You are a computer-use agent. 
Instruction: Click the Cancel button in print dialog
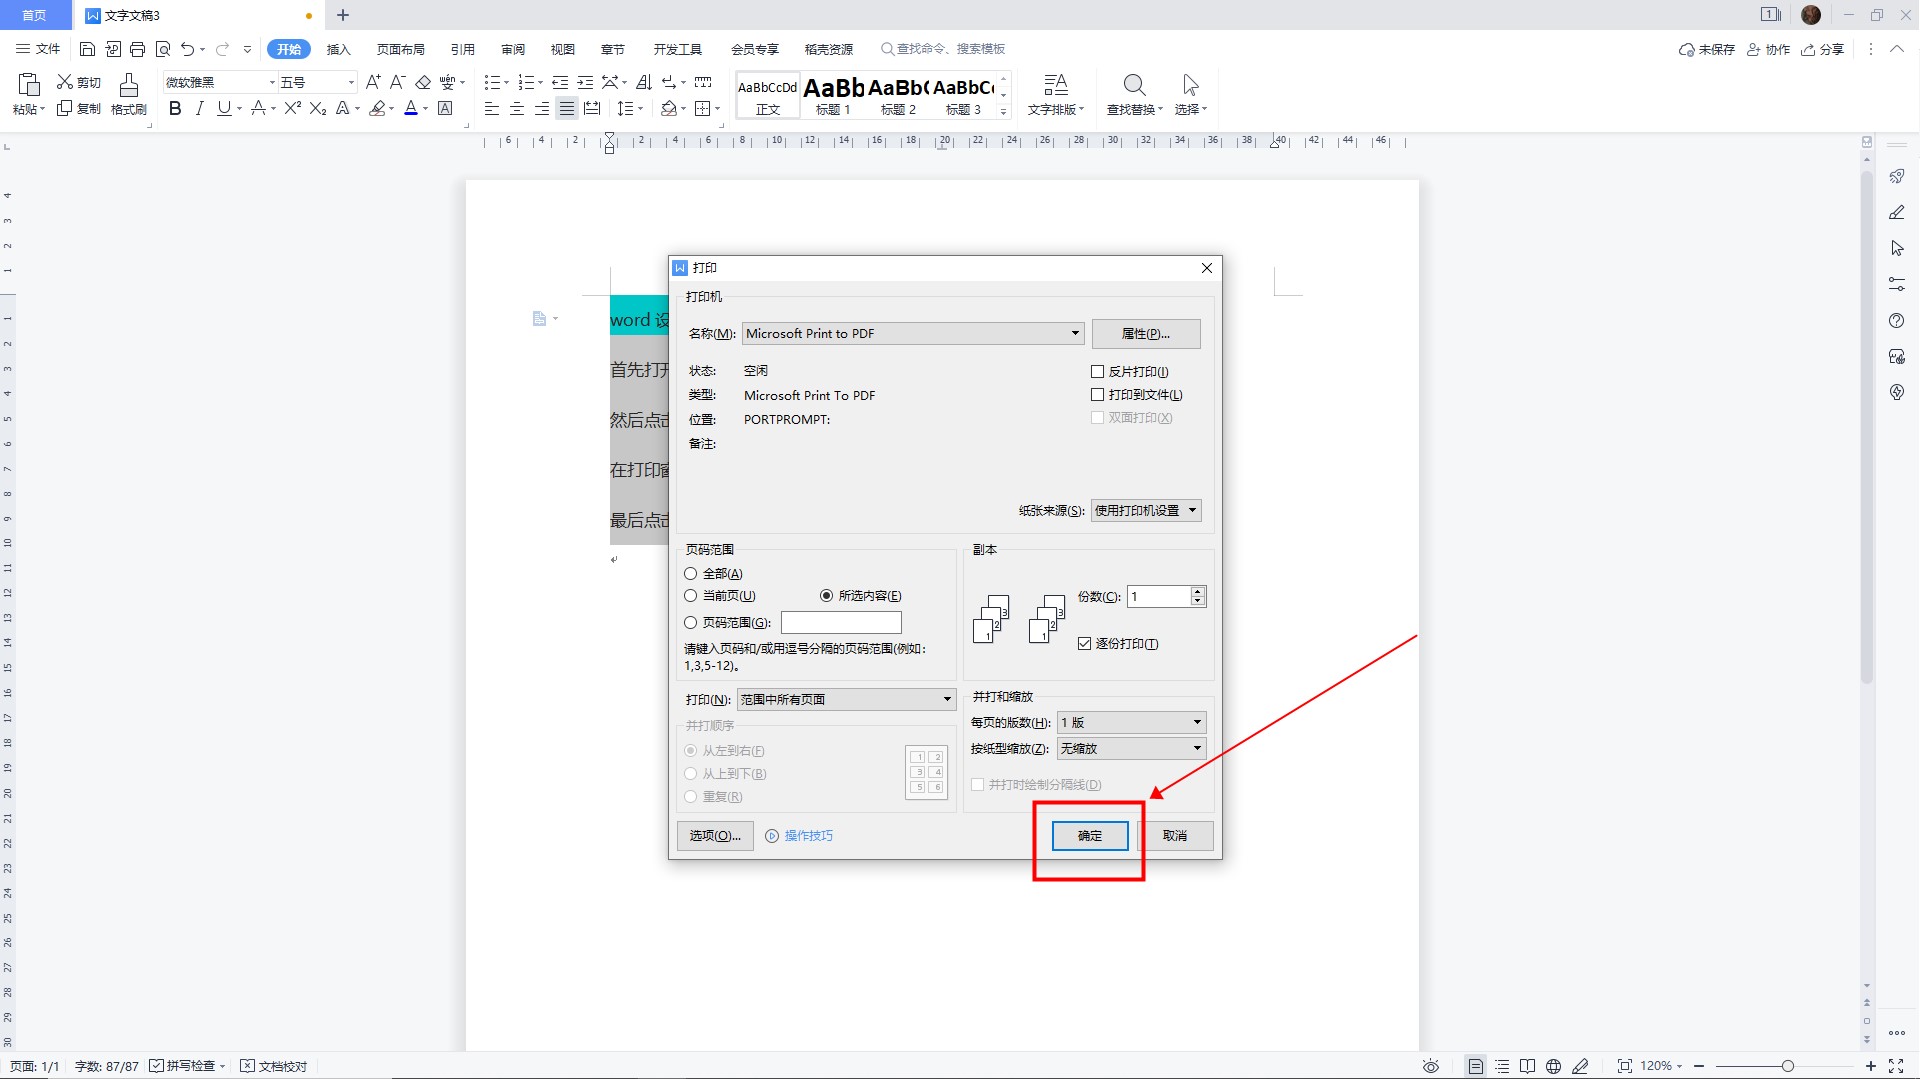[x=1174, y=836]
